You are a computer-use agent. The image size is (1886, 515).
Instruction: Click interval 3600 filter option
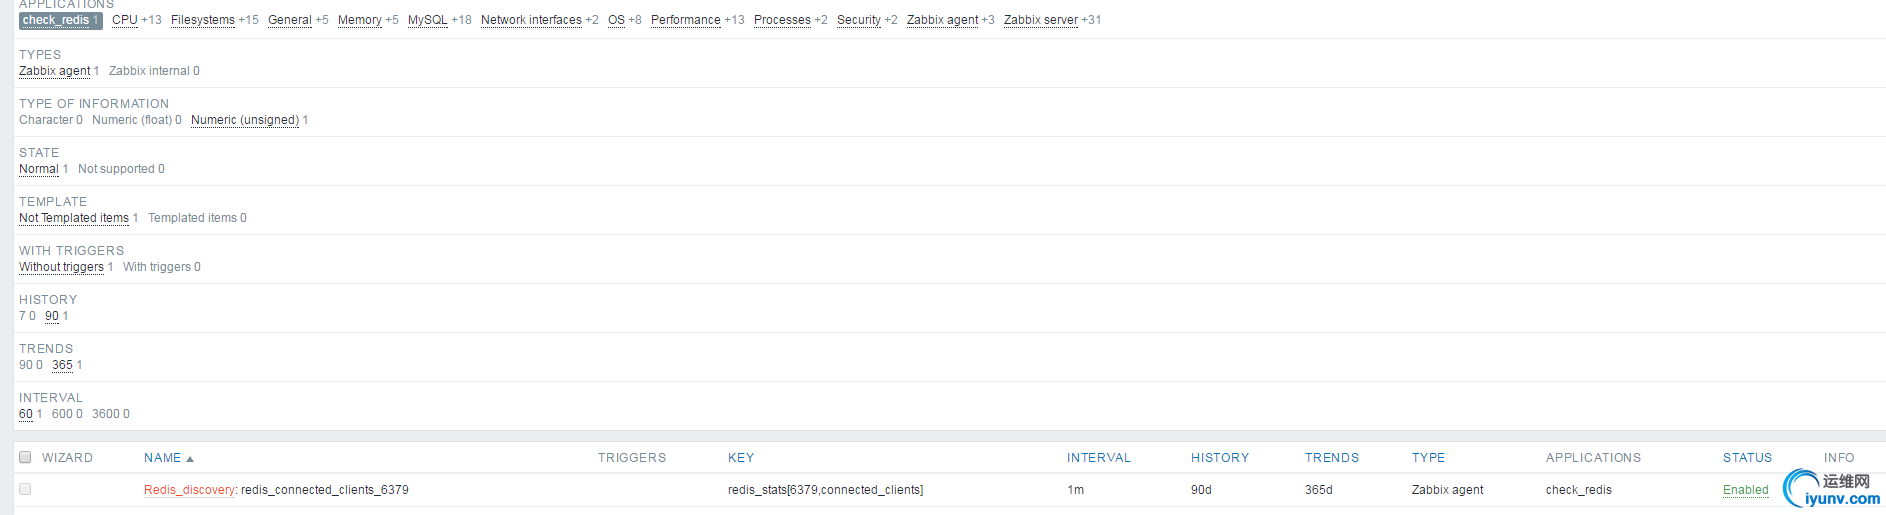(111, 414)
